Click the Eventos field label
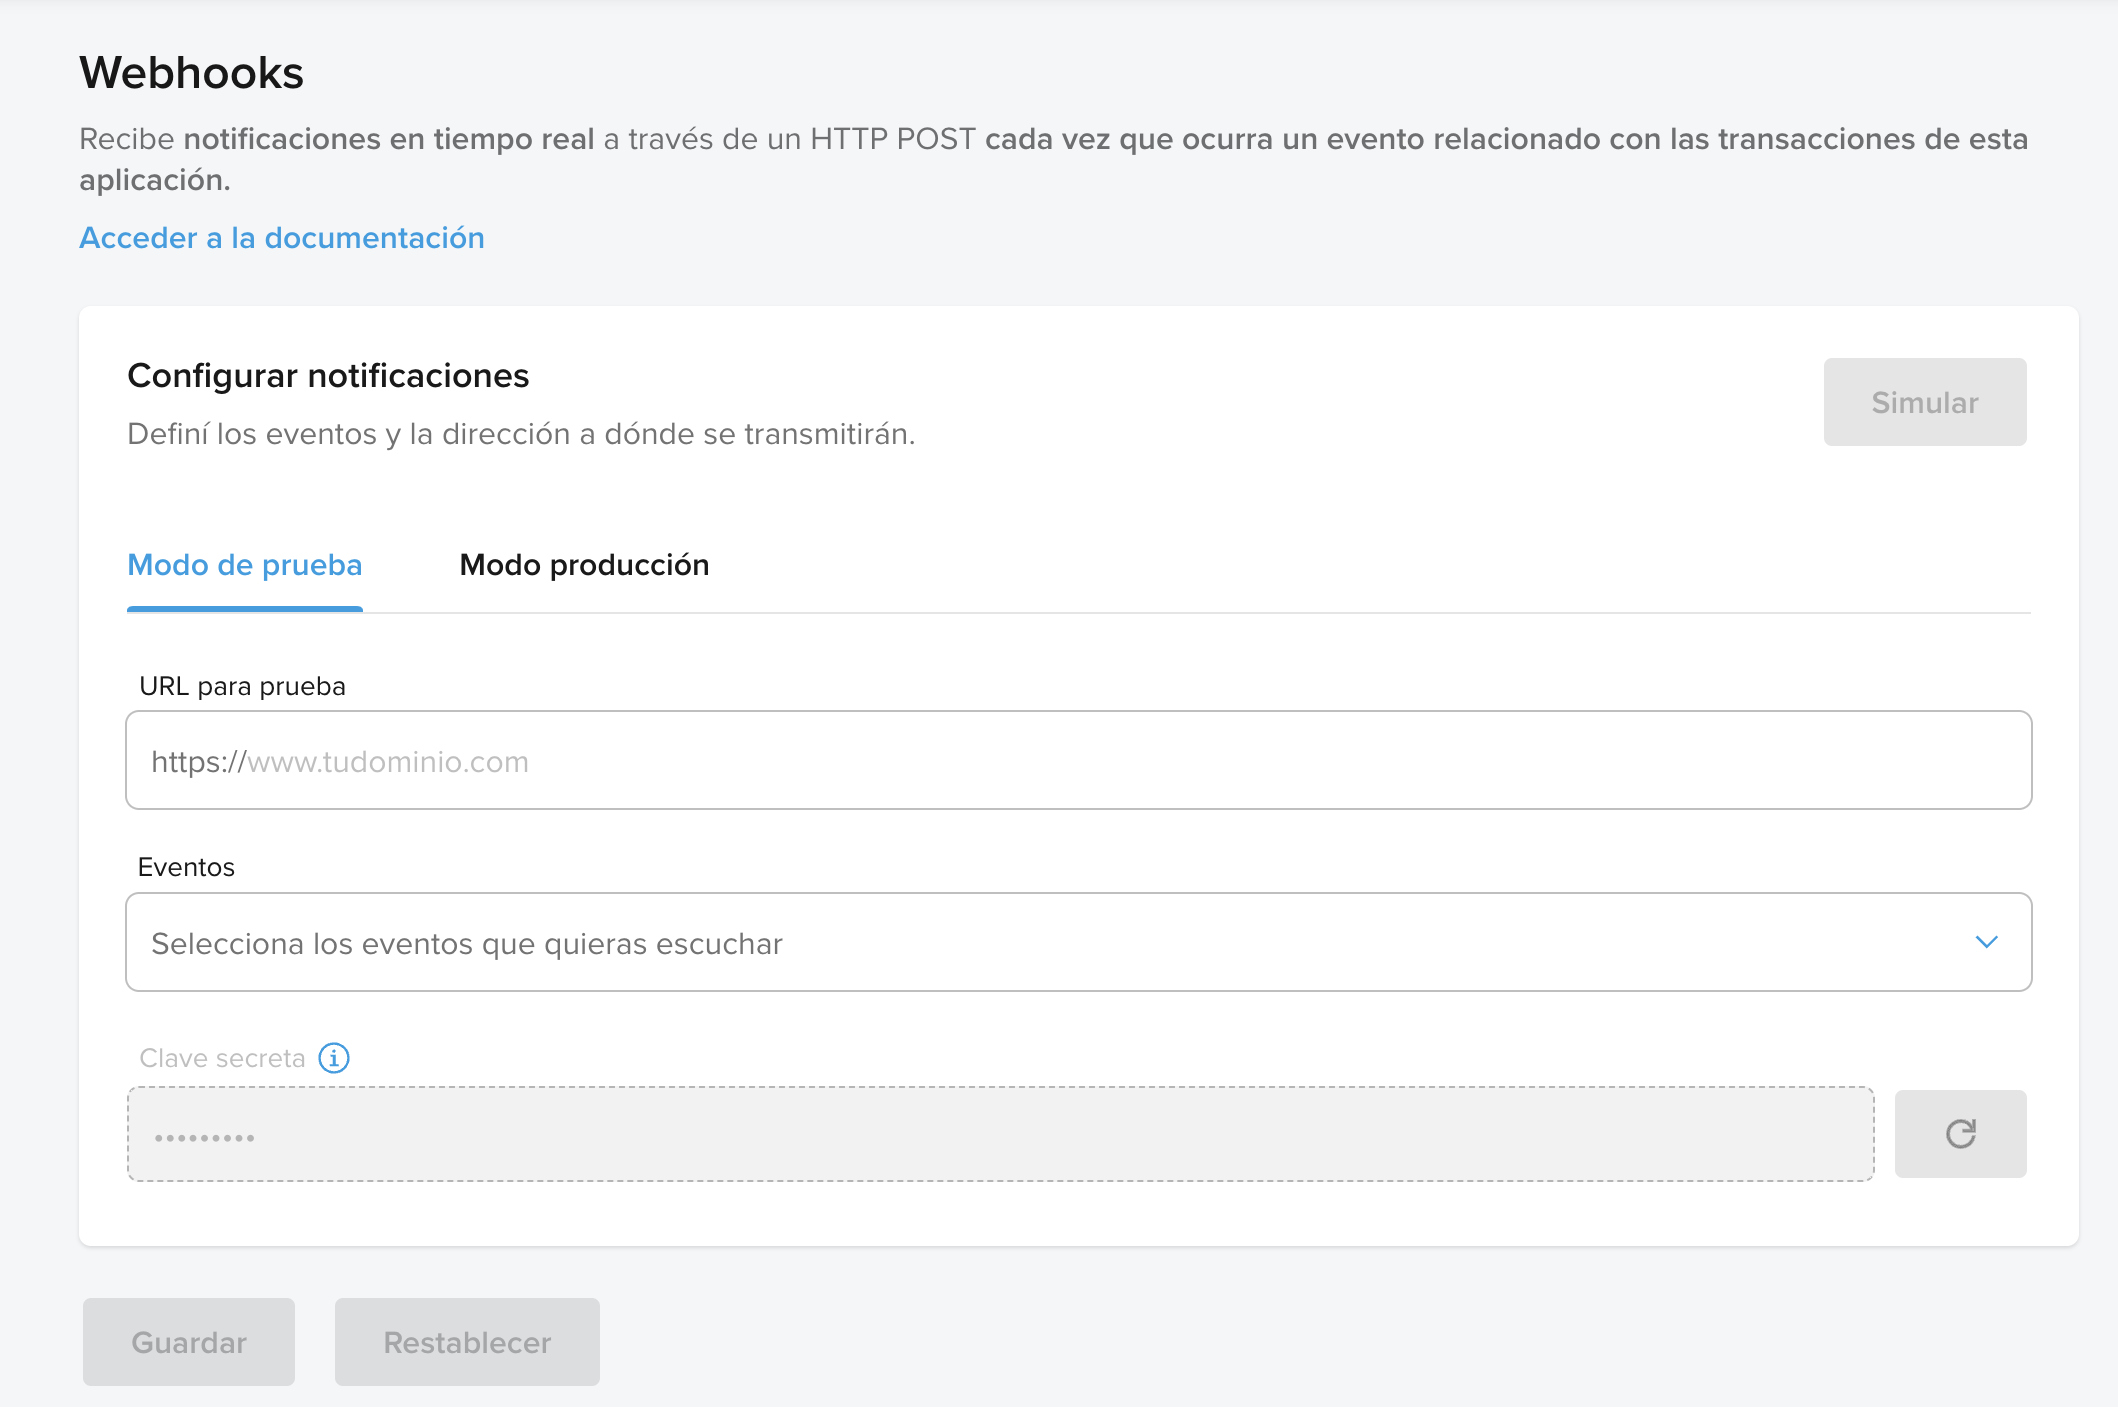The height and width of the screenshot is (1407, 2118). [x=186, y=867]
